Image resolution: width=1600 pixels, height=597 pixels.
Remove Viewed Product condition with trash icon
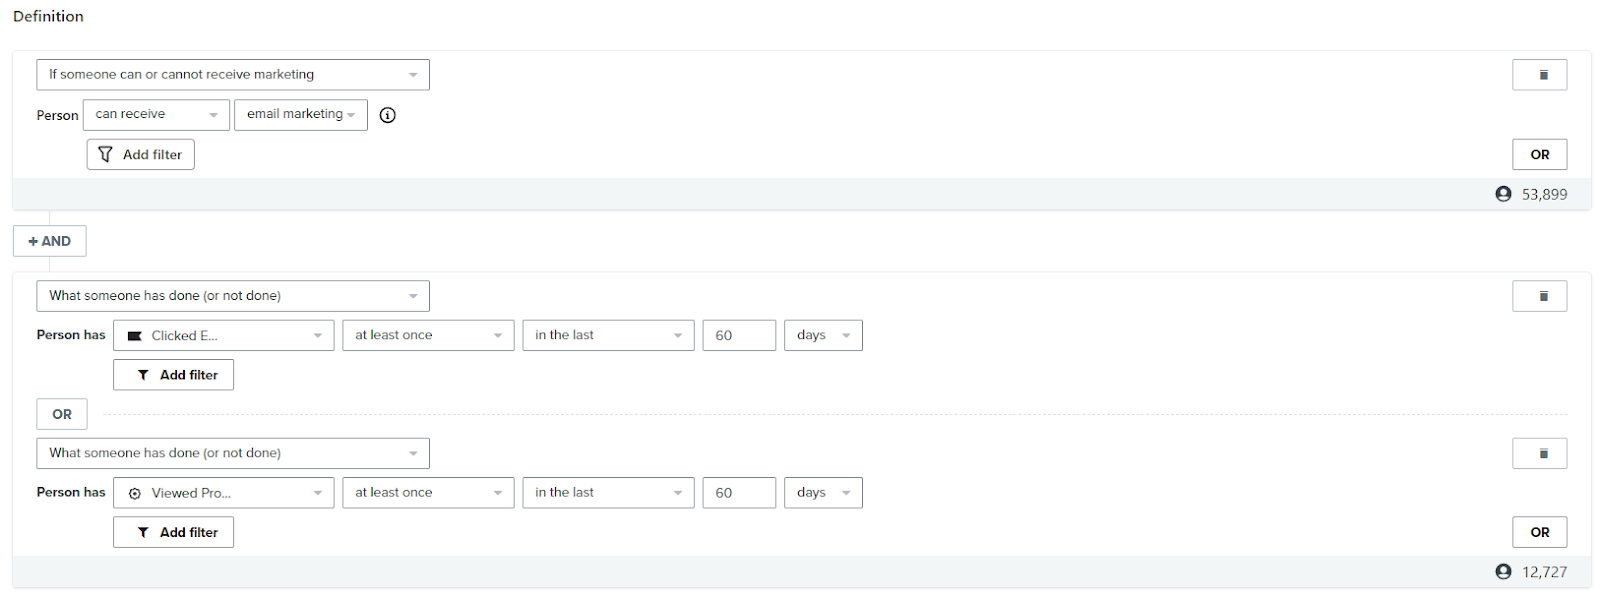click(x=1539, y=454)
